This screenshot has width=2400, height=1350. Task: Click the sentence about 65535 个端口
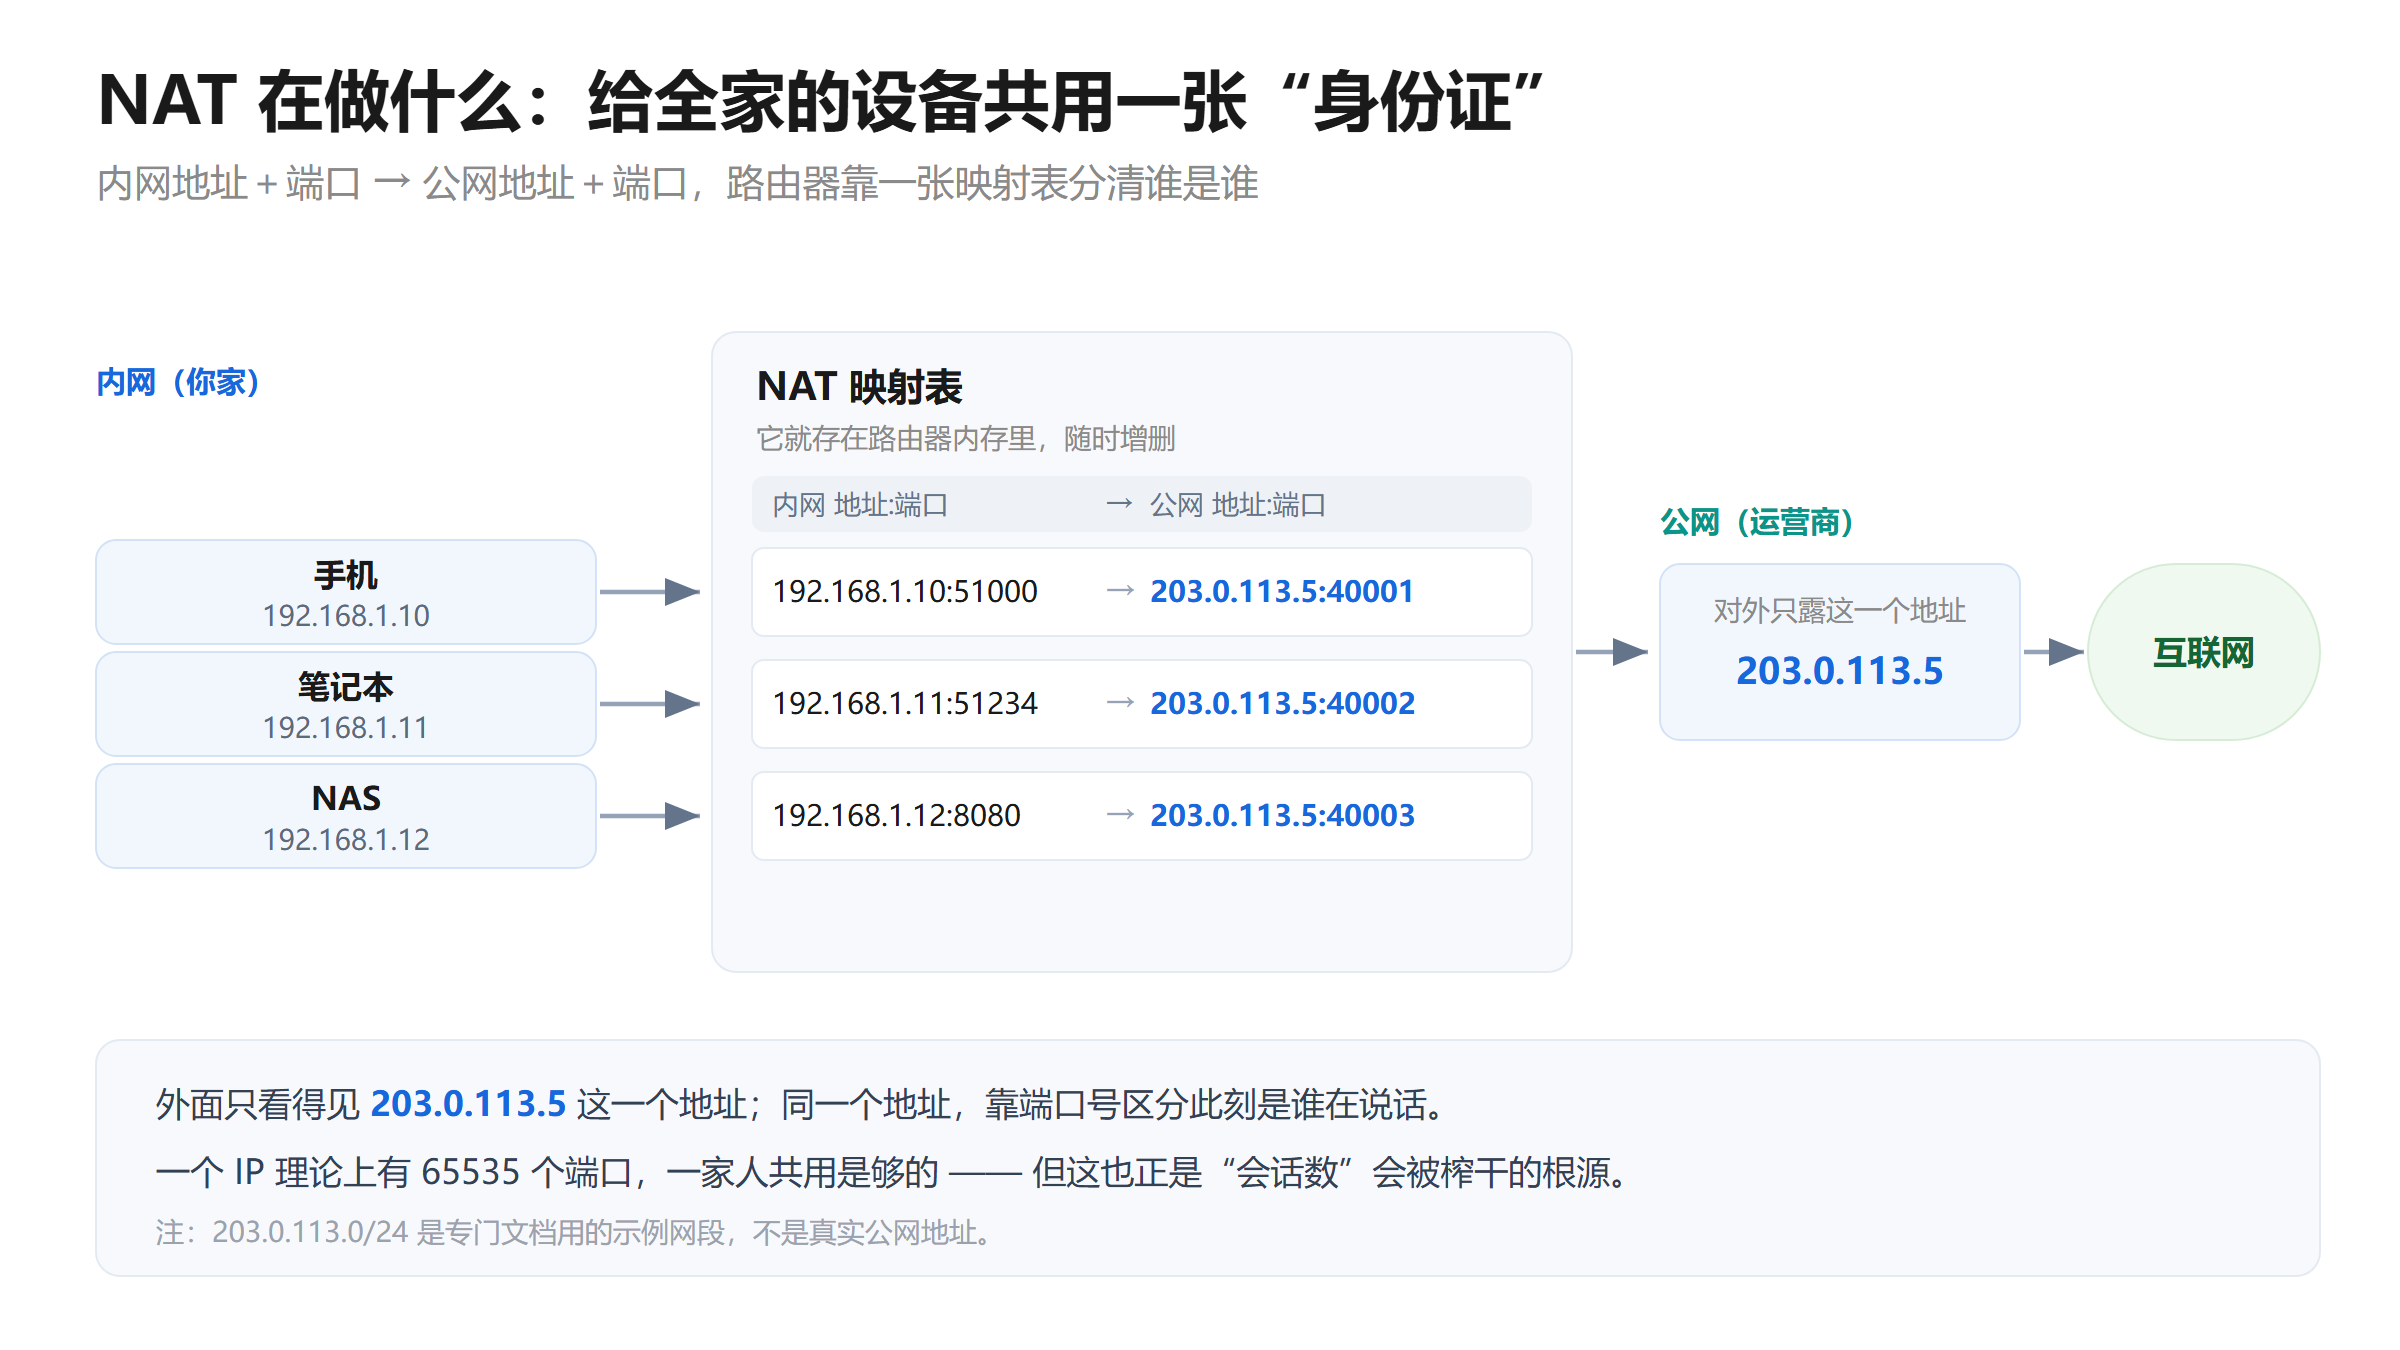tap(894, 1172)
